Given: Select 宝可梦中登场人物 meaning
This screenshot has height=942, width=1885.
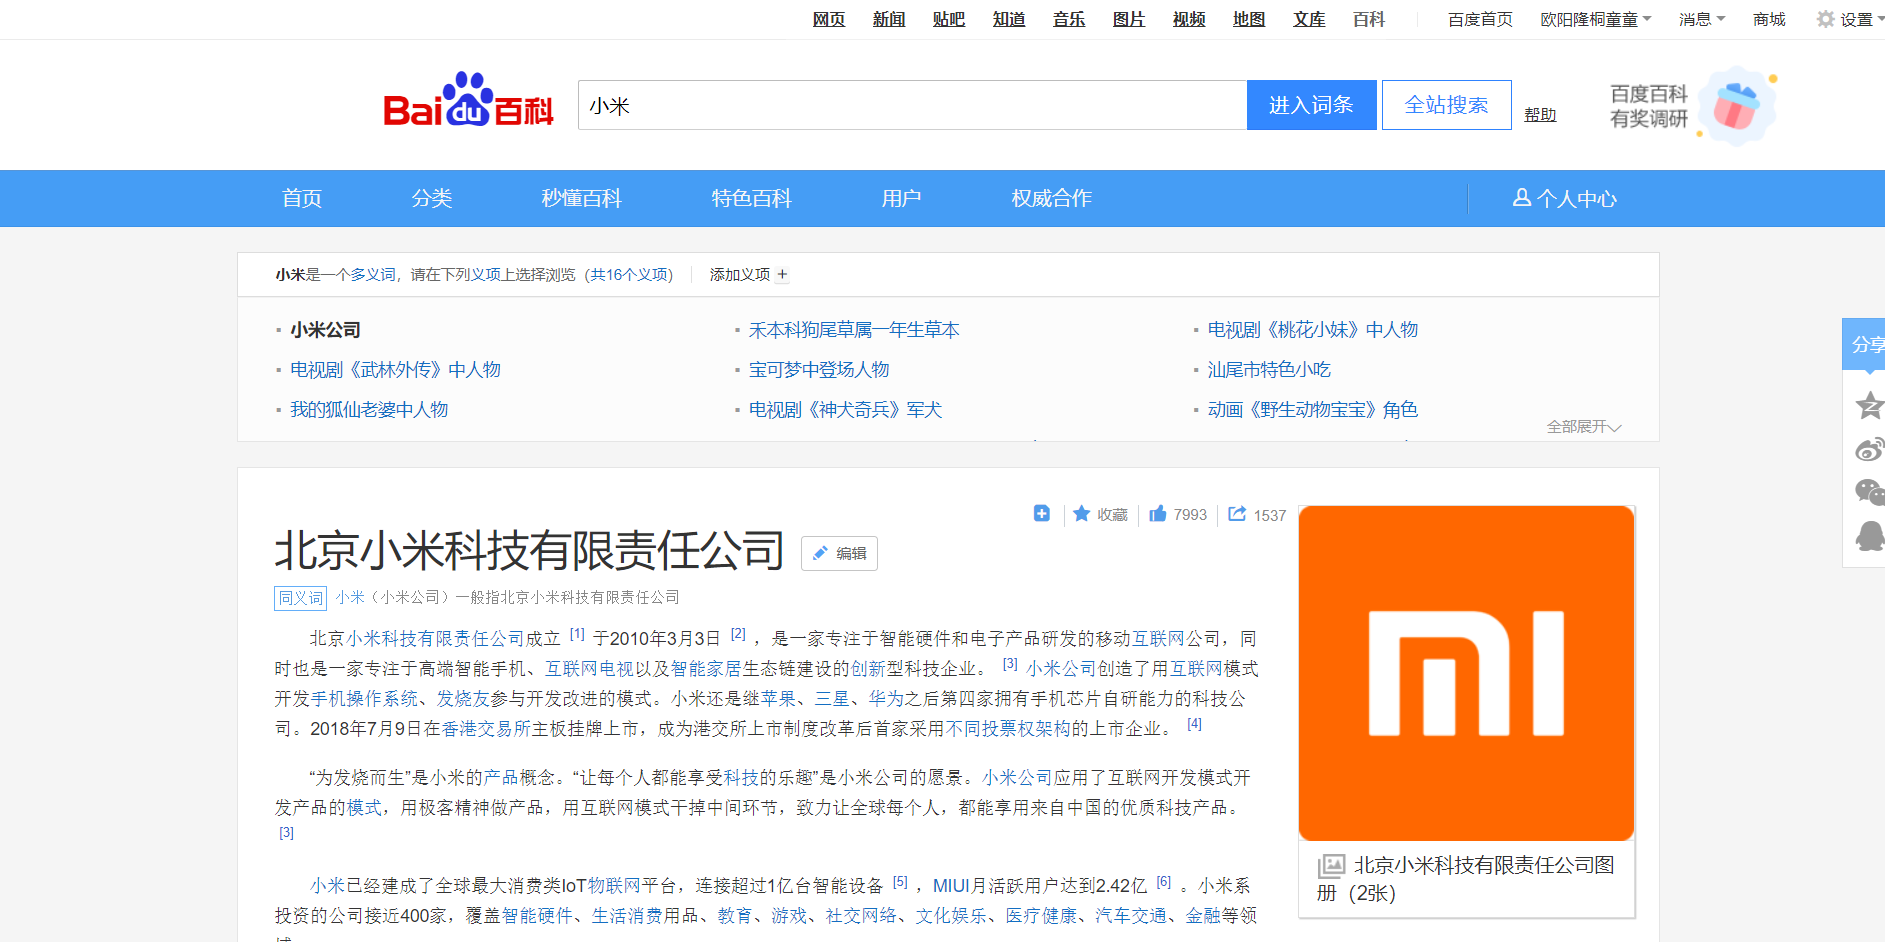Looking at the screenshot, I should point(819,370).
